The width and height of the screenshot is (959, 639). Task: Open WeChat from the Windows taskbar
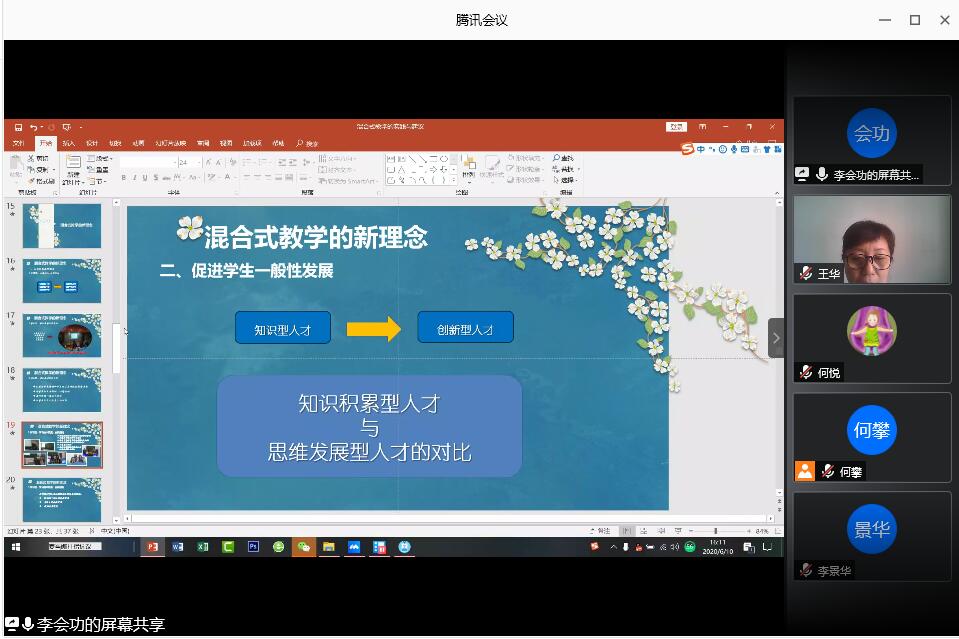pyautogui.click(x=303, y=547)
